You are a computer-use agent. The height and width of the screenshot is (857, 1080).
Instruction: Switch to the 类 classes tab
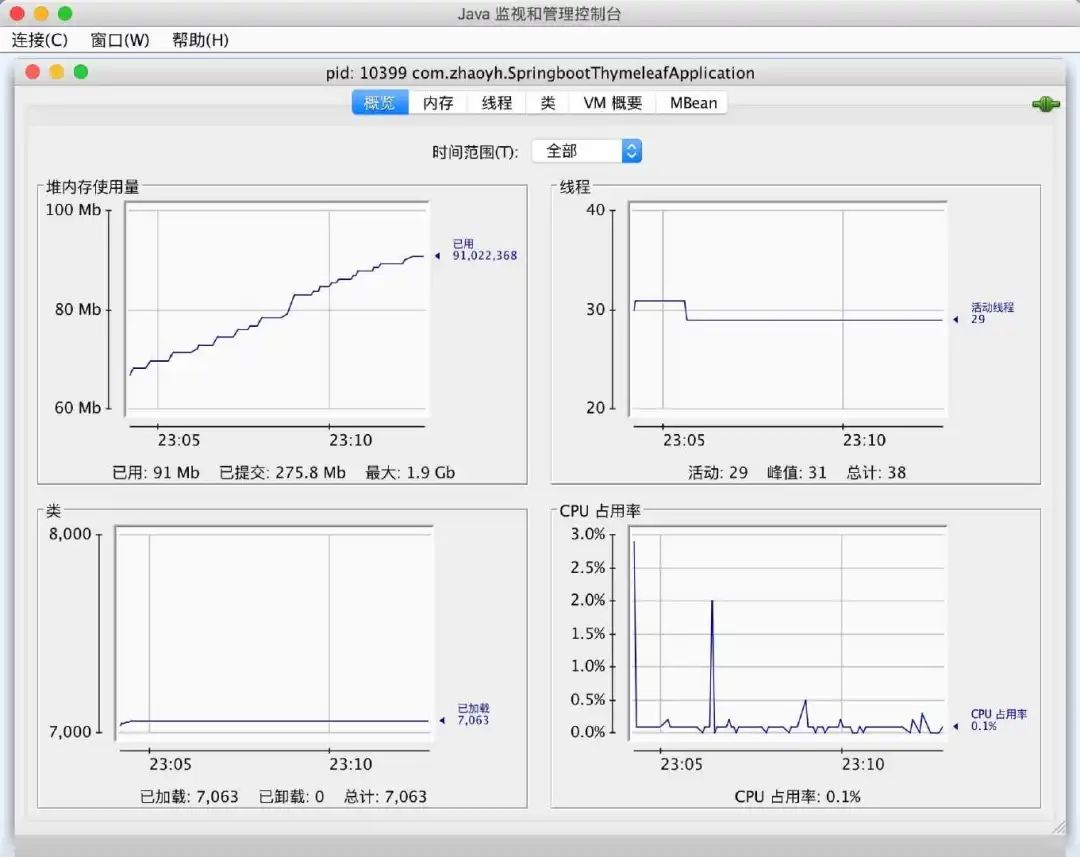tap(548, 103)
